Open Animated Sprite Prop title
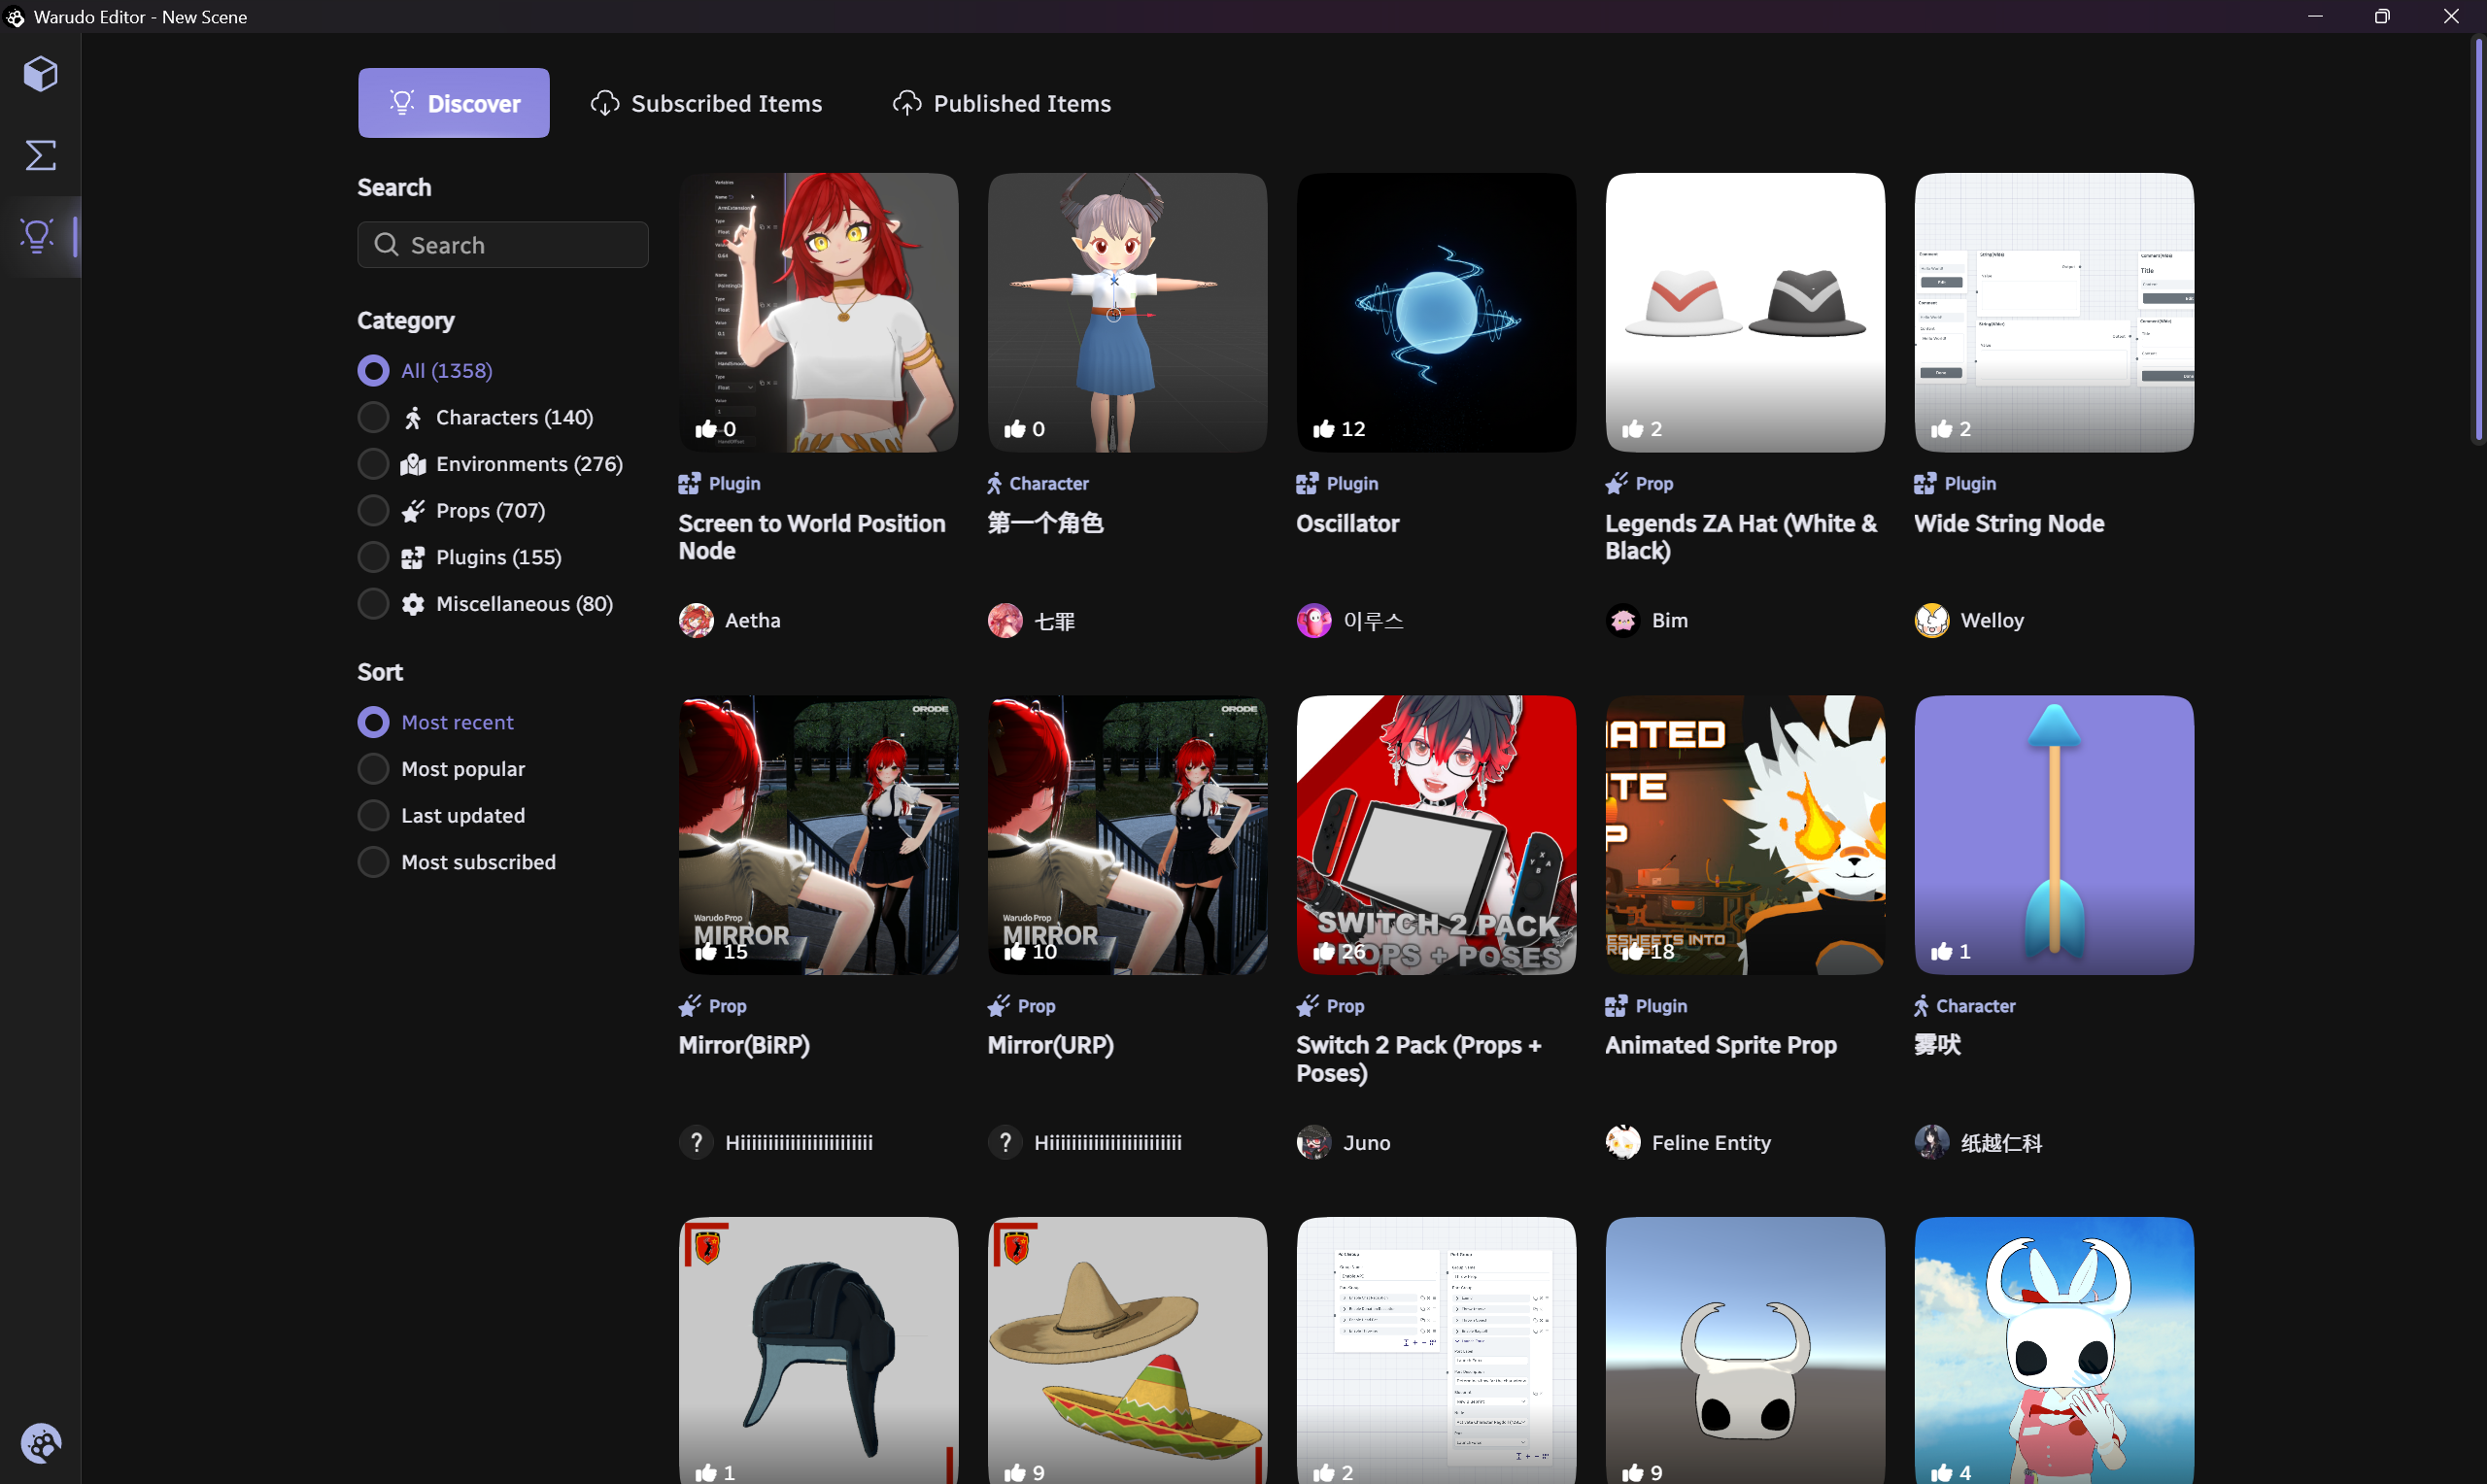2487x1484 pixels. coord(1721,1045)
